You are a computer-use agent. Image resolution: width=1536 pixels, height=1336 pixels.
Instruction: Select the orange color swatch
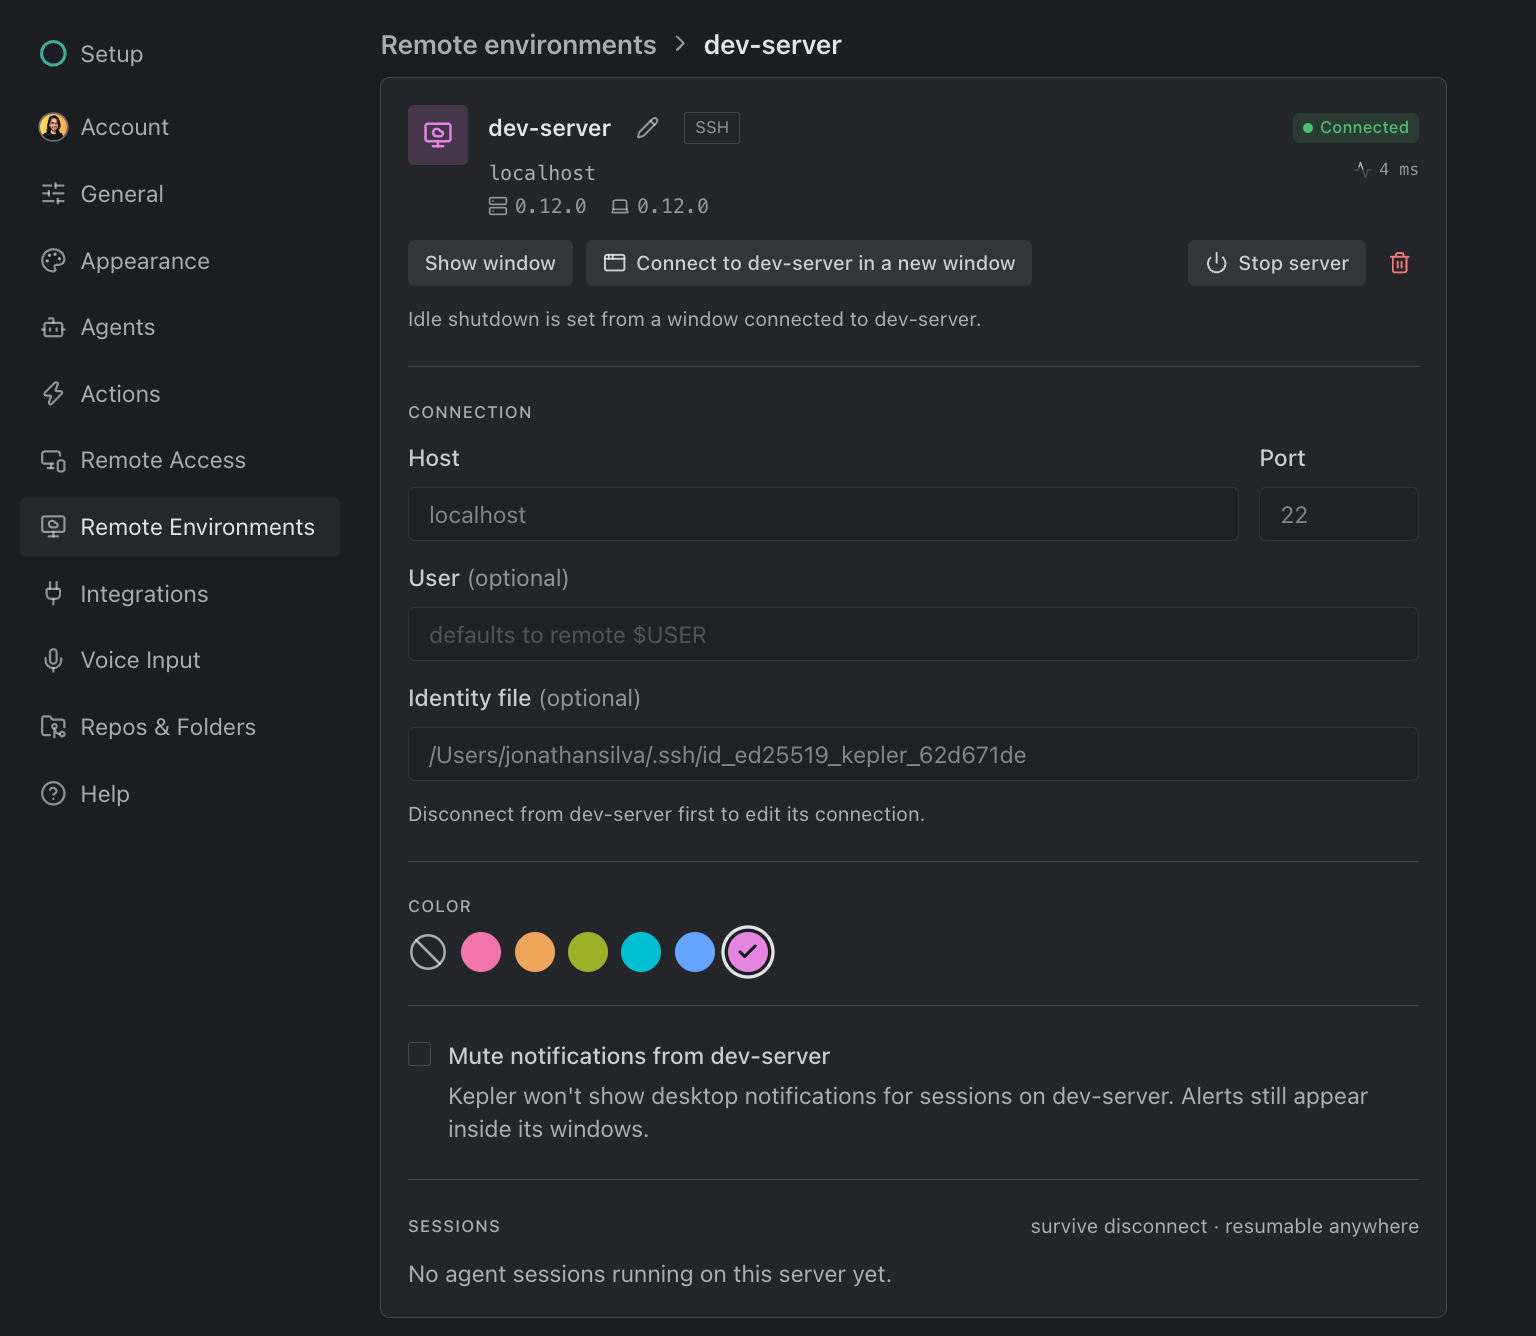pos(535,952)
